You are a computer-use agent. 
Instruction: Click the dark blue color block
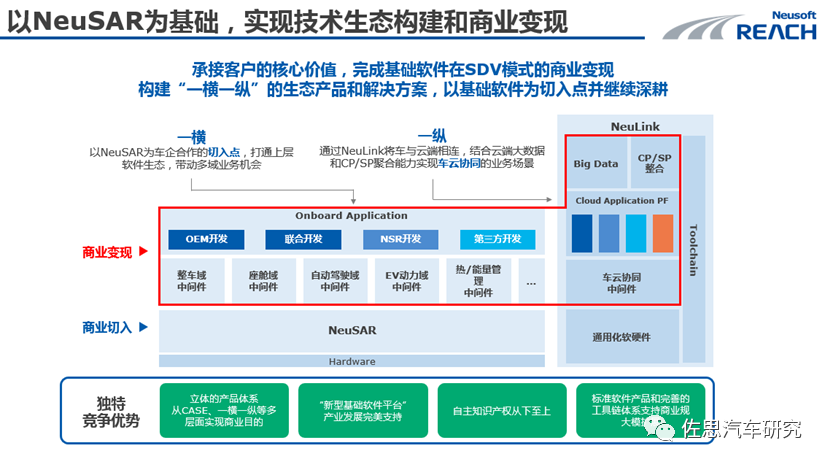582,233
